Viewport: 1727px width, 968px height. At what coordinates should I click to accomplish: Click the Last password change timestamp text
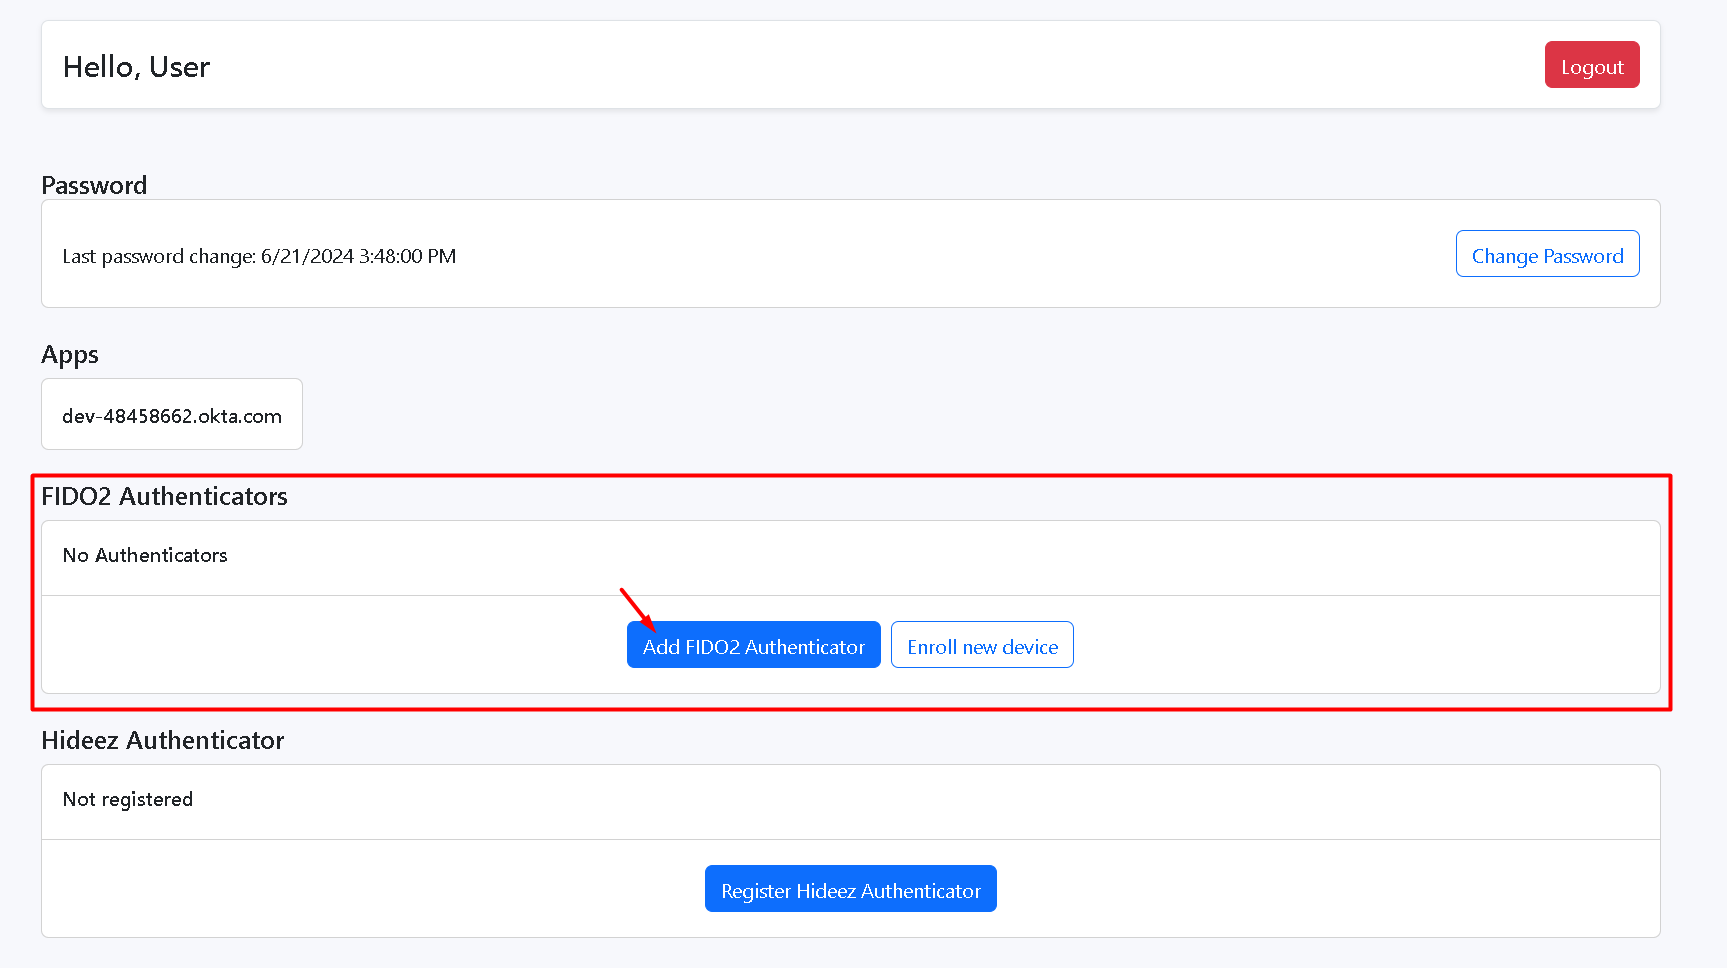(x=259, y=256)
